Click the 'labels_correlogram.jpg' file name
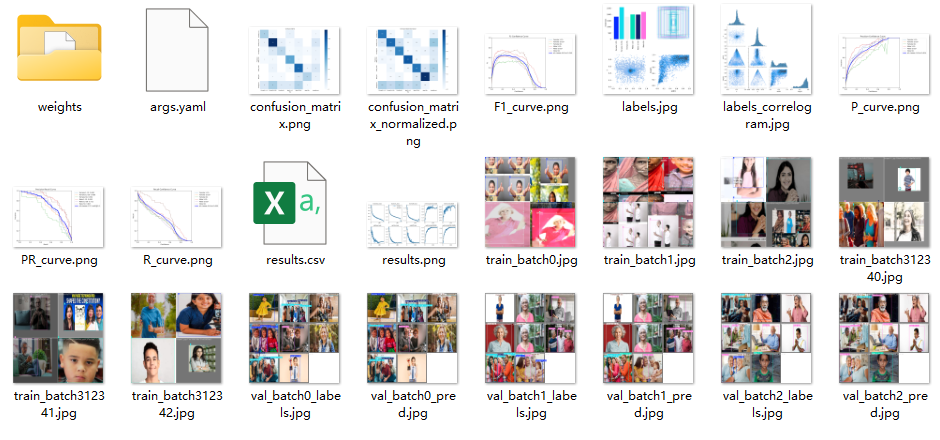The height and width of the screenshot is (440, 940). 766,116
